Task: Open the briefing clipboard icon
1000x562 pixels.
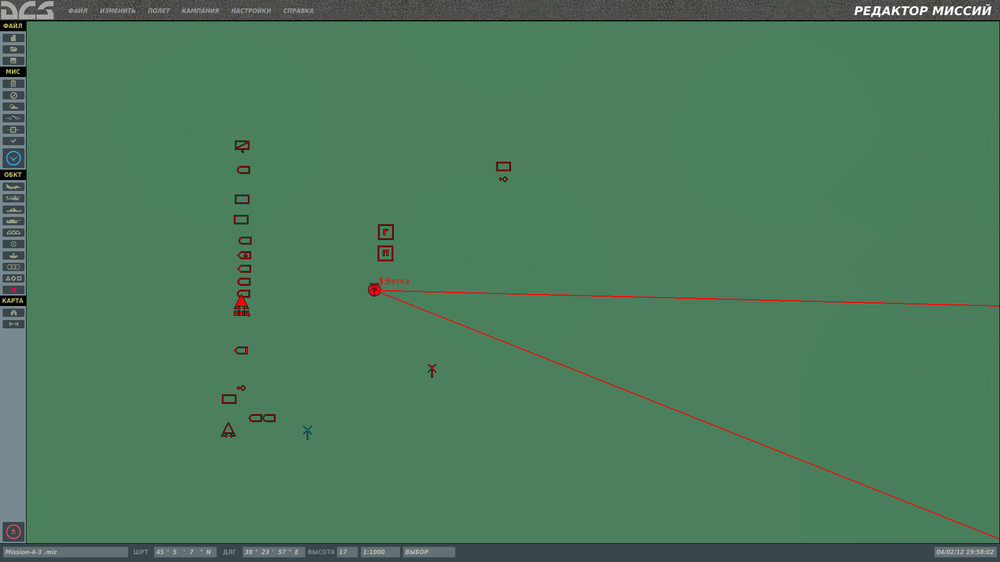Action: [13, 84]
